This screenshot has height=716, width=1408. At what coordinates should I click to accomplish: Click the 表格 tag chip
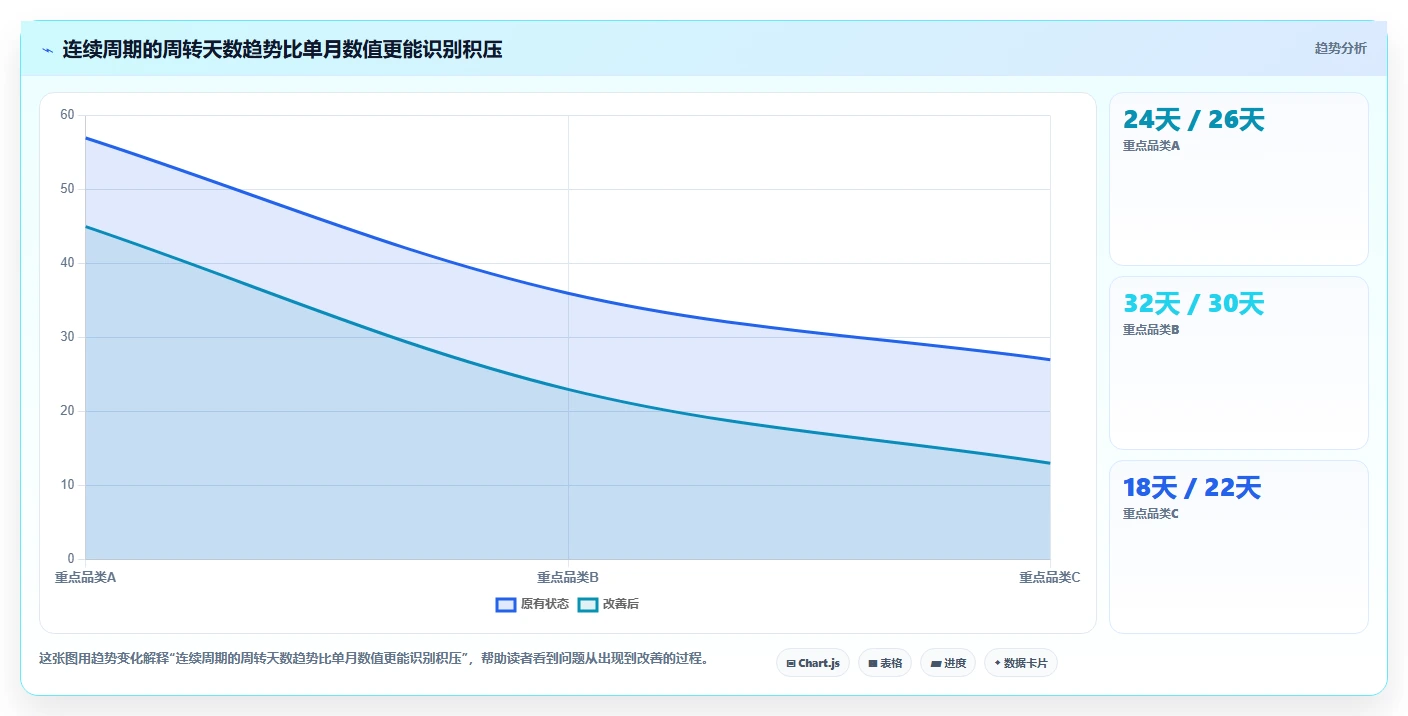pos(885,663)
